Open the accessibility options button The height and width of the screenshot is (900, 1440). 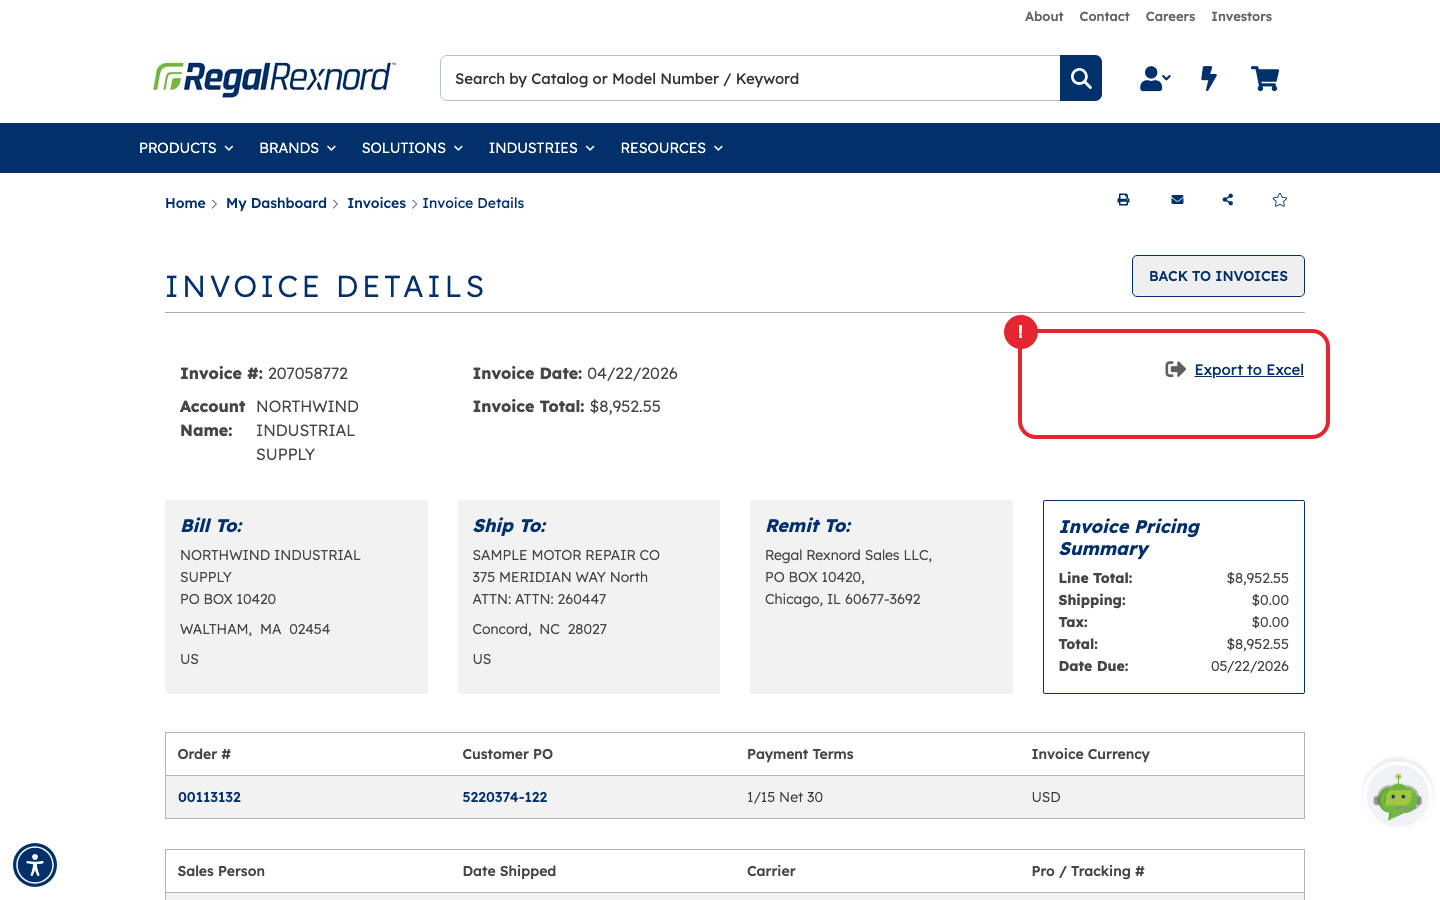click(35, 865)
